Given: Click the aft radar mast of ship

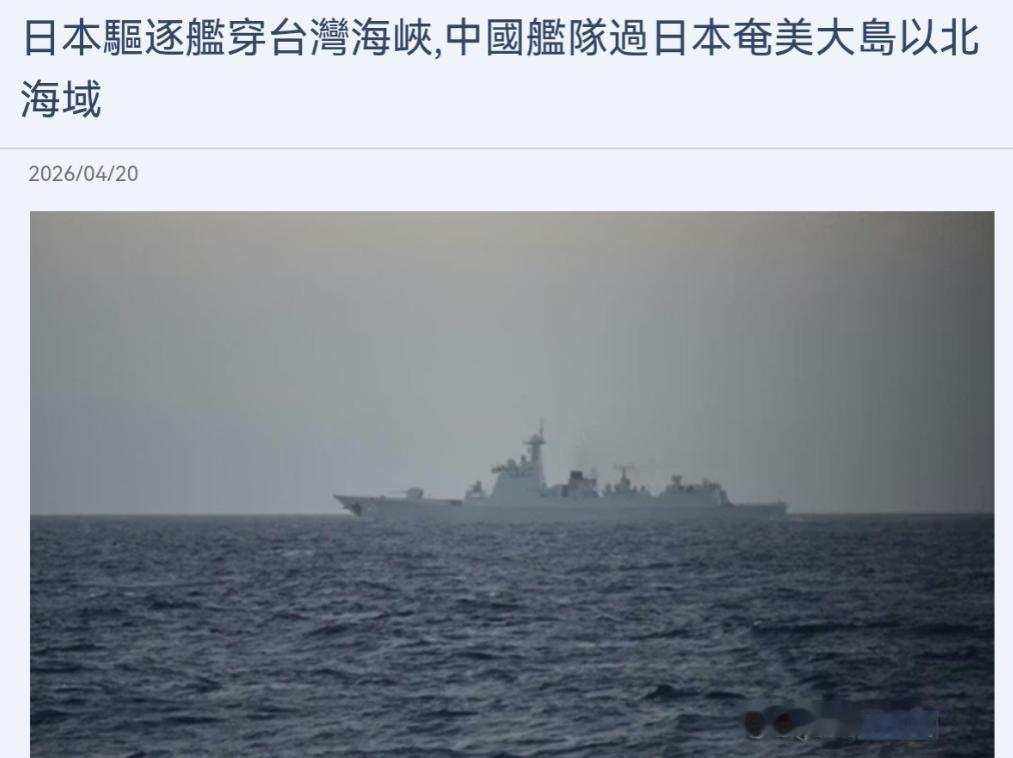Looking at the screenshot, I should (623, 476).
